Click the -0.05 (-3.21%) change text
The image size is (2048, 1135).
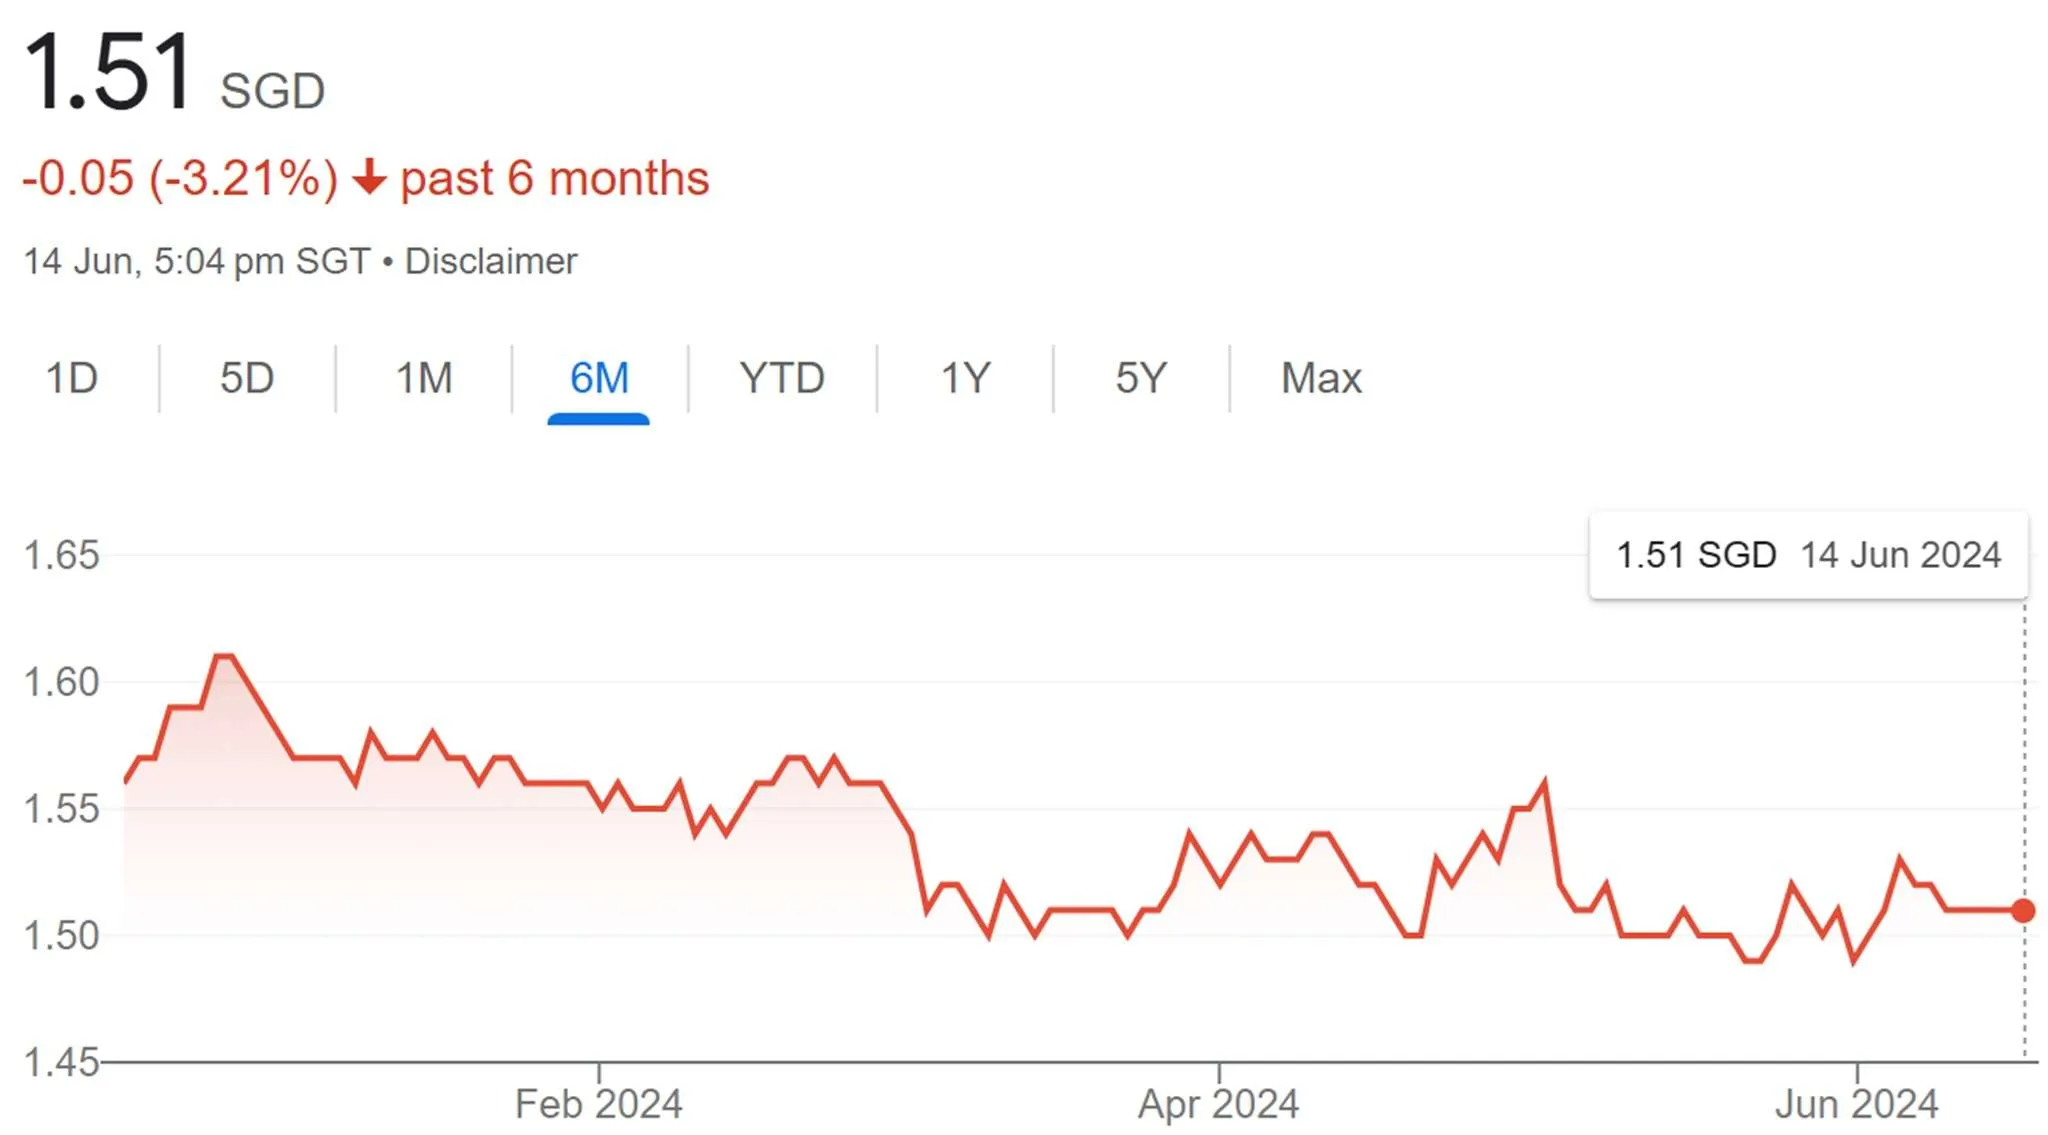(180, 178)
